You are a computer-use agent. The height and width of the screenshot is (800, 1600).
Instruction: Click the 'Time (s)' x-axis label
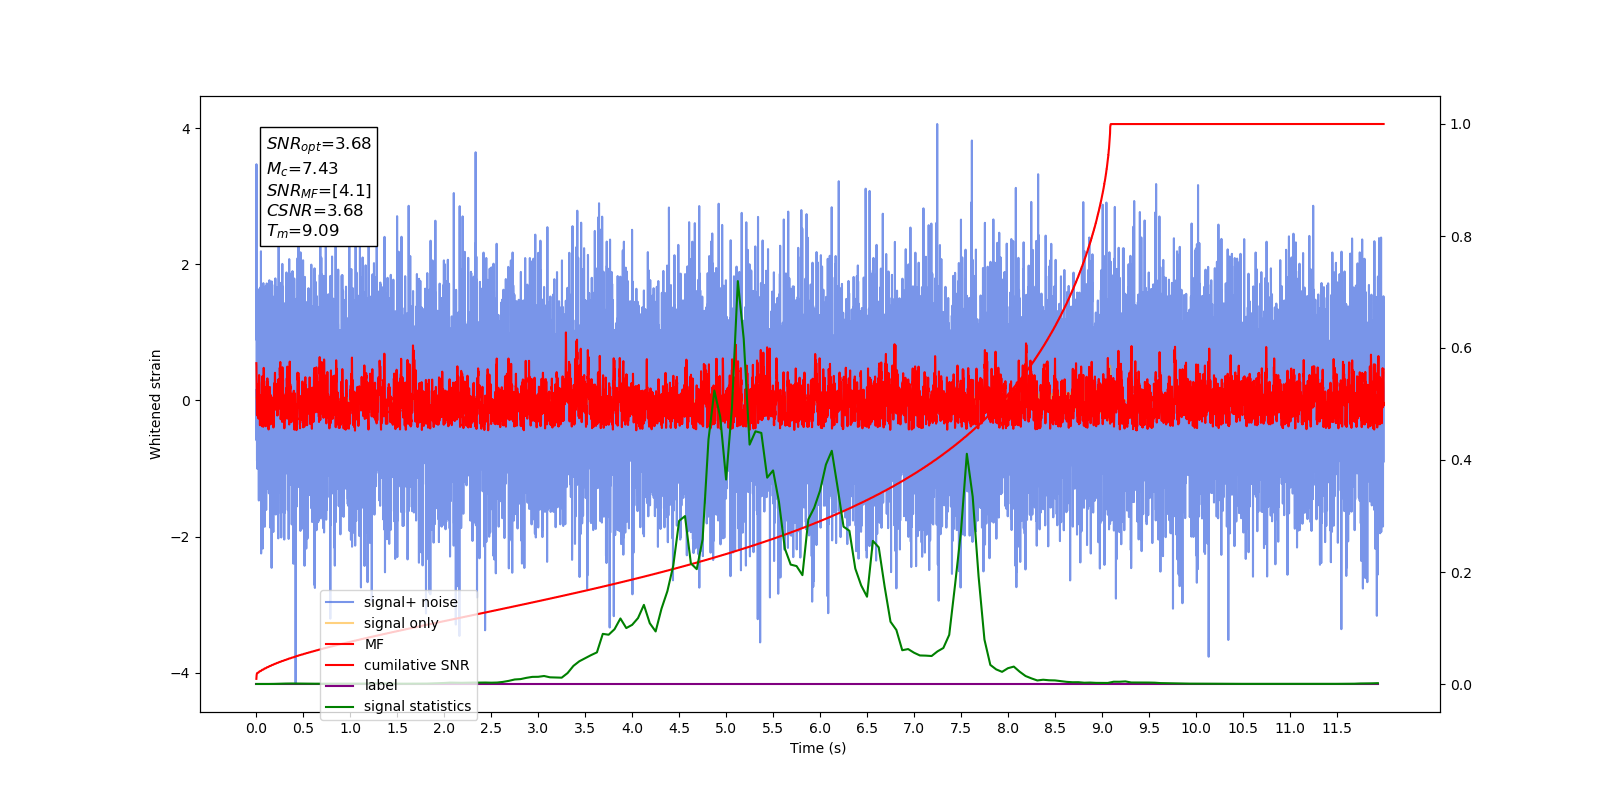[818, 748]
